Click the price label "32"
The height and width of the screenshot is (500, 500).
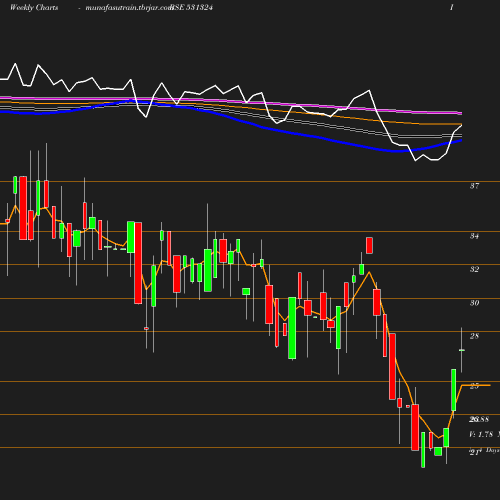click(x=474, y=269)
